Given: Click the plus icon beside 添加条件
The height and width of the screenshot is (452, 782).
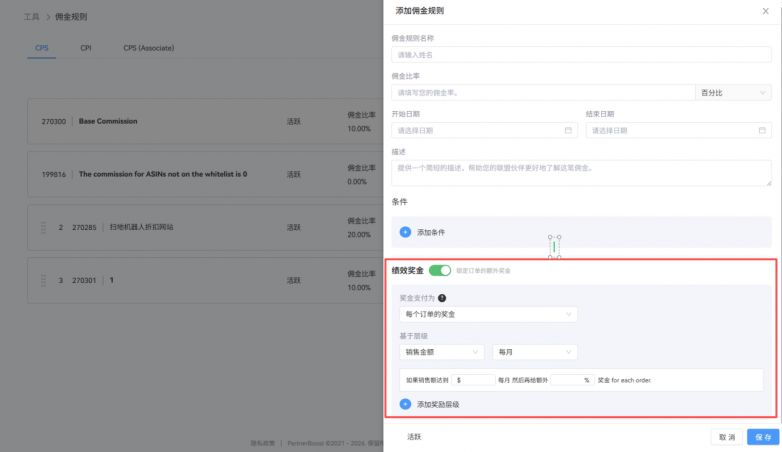Looking at the screenshot, I should tap(405, 232).
